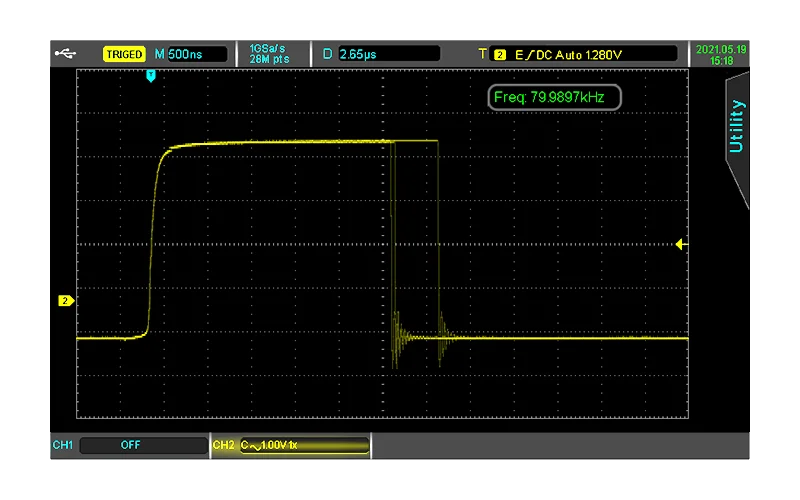The image size is (800, 500).
Task: Toggle CH1 OFF status box
Action: (x=143, y=445)
